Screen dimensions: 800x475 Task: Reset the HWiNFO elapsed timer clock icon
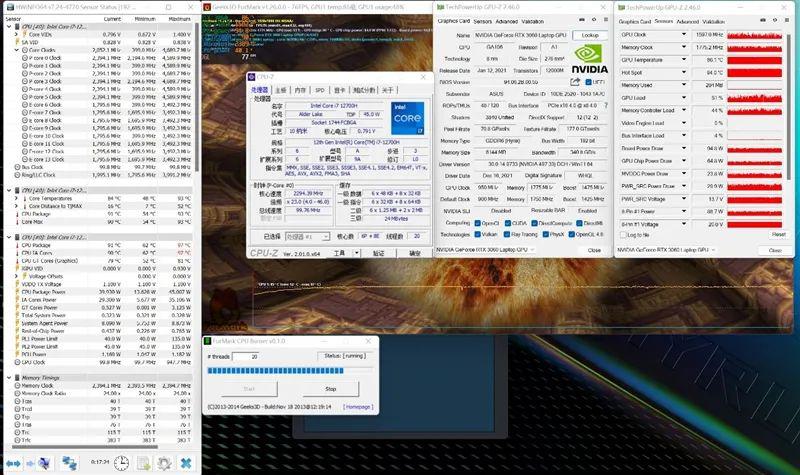tap(121, 463)
